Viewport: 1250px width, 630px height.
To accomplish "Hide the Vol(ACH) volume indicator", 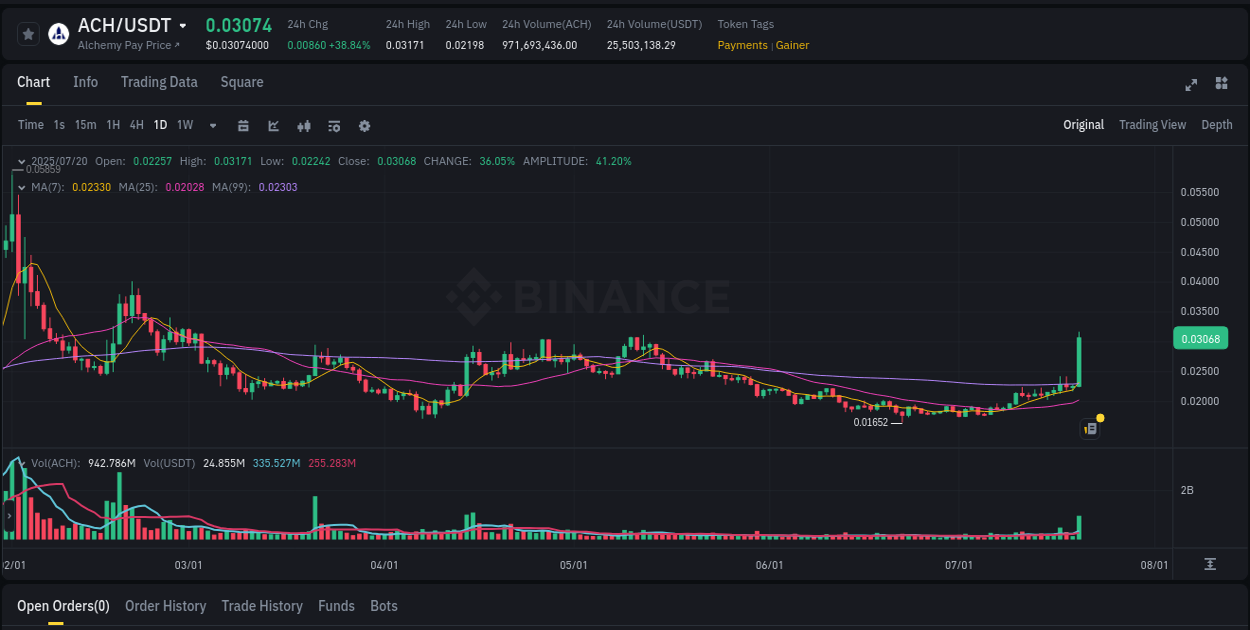I will [x=21, y=462].
